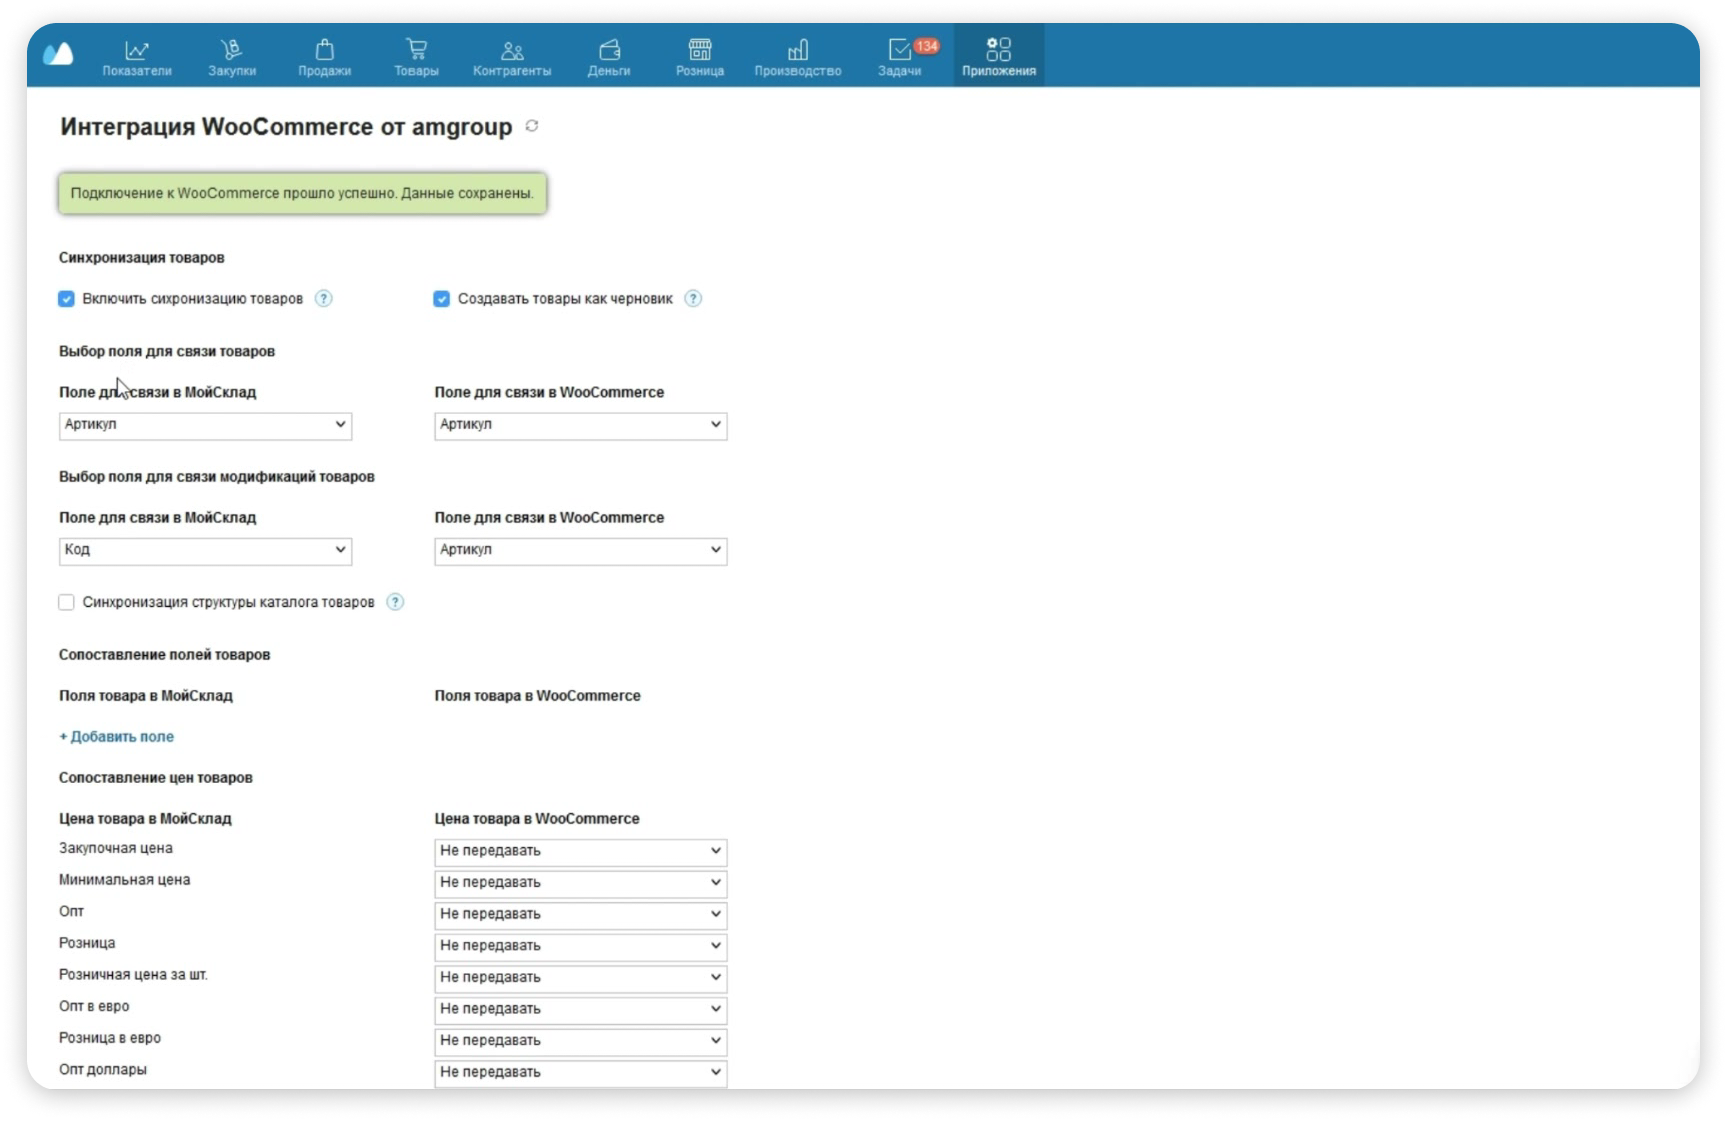1727x1121 pixels.
Task: Open the Контрагенты section
Action: (512, 57)
